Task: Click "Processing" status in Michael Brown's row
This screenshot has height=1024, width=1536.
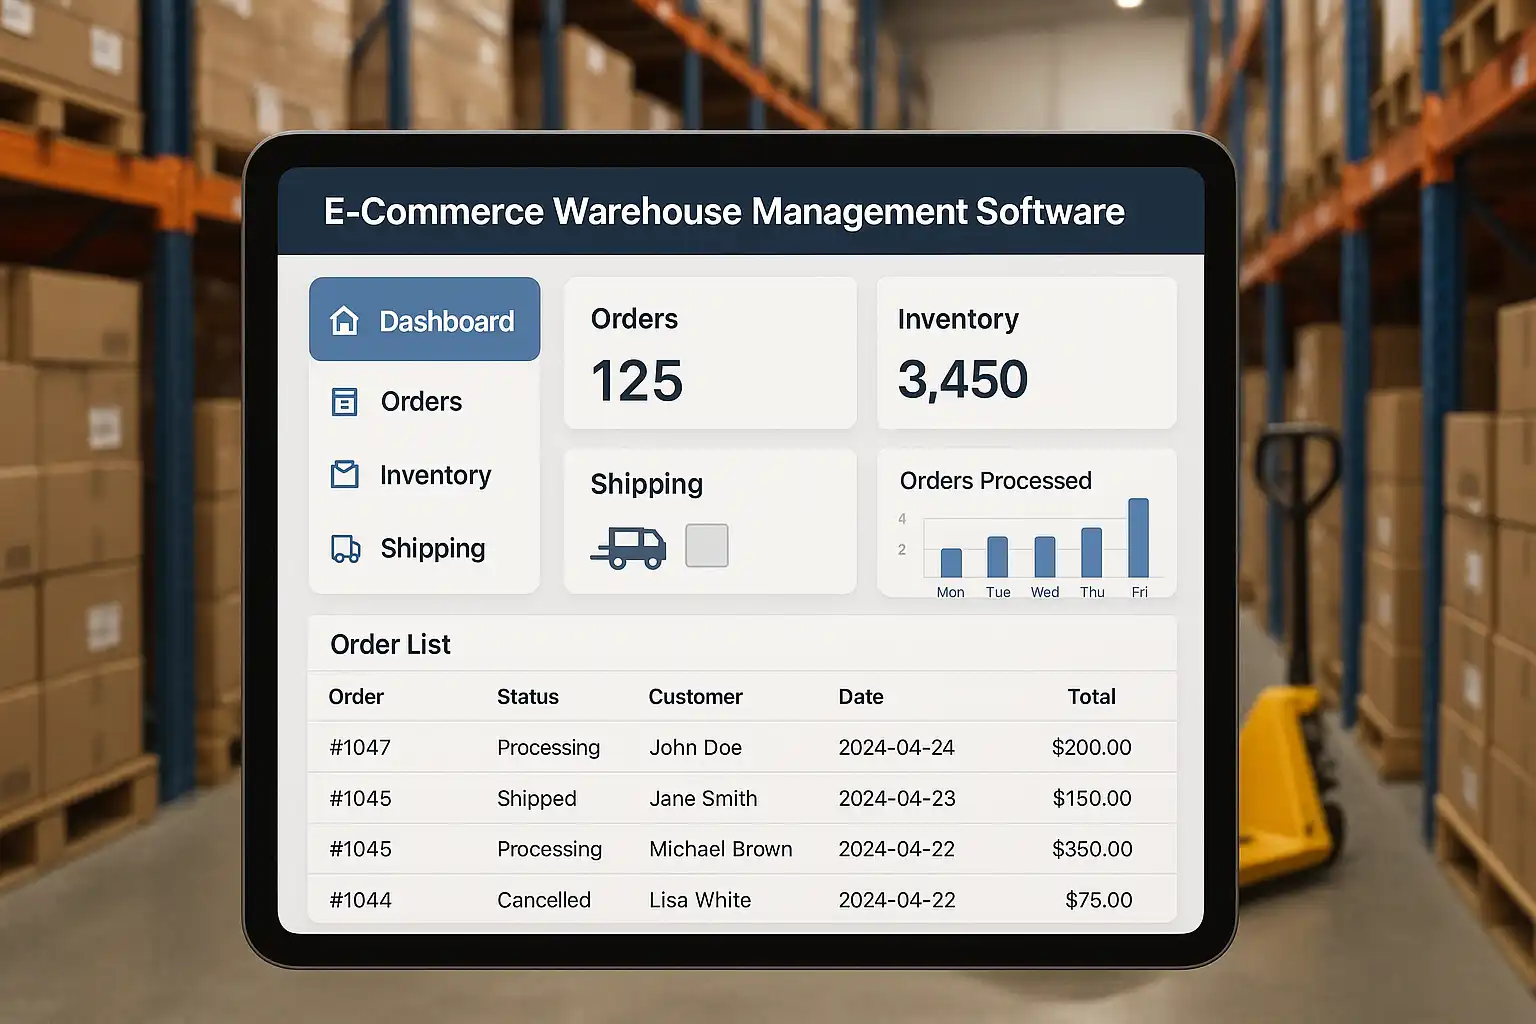Action: coord(550,850)
